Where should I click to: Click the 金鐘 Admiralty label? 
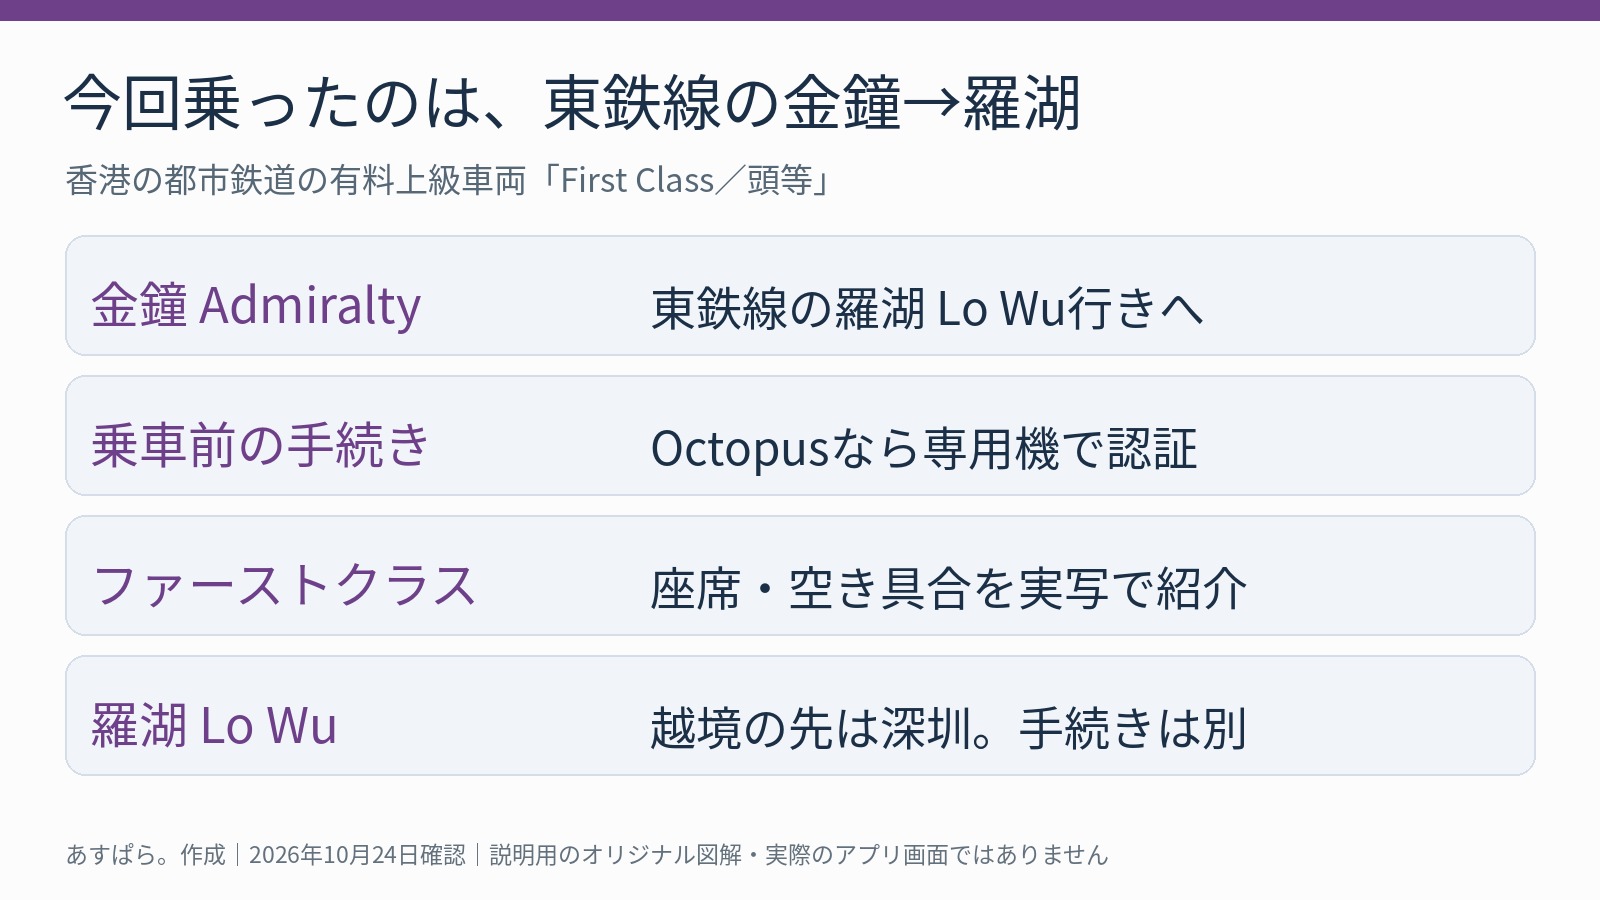coord(256,305)
